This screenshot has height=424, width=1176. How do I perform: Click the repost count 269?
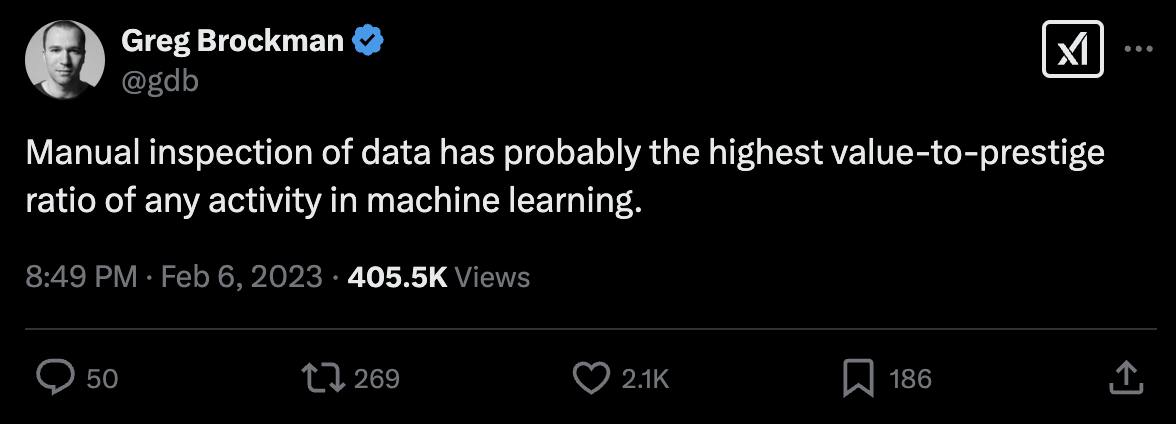(x=377, y=379)
